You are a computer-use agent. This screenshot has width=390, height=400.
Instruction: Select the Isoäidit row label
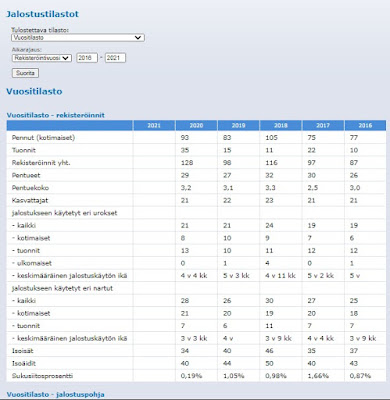[24, 363]
